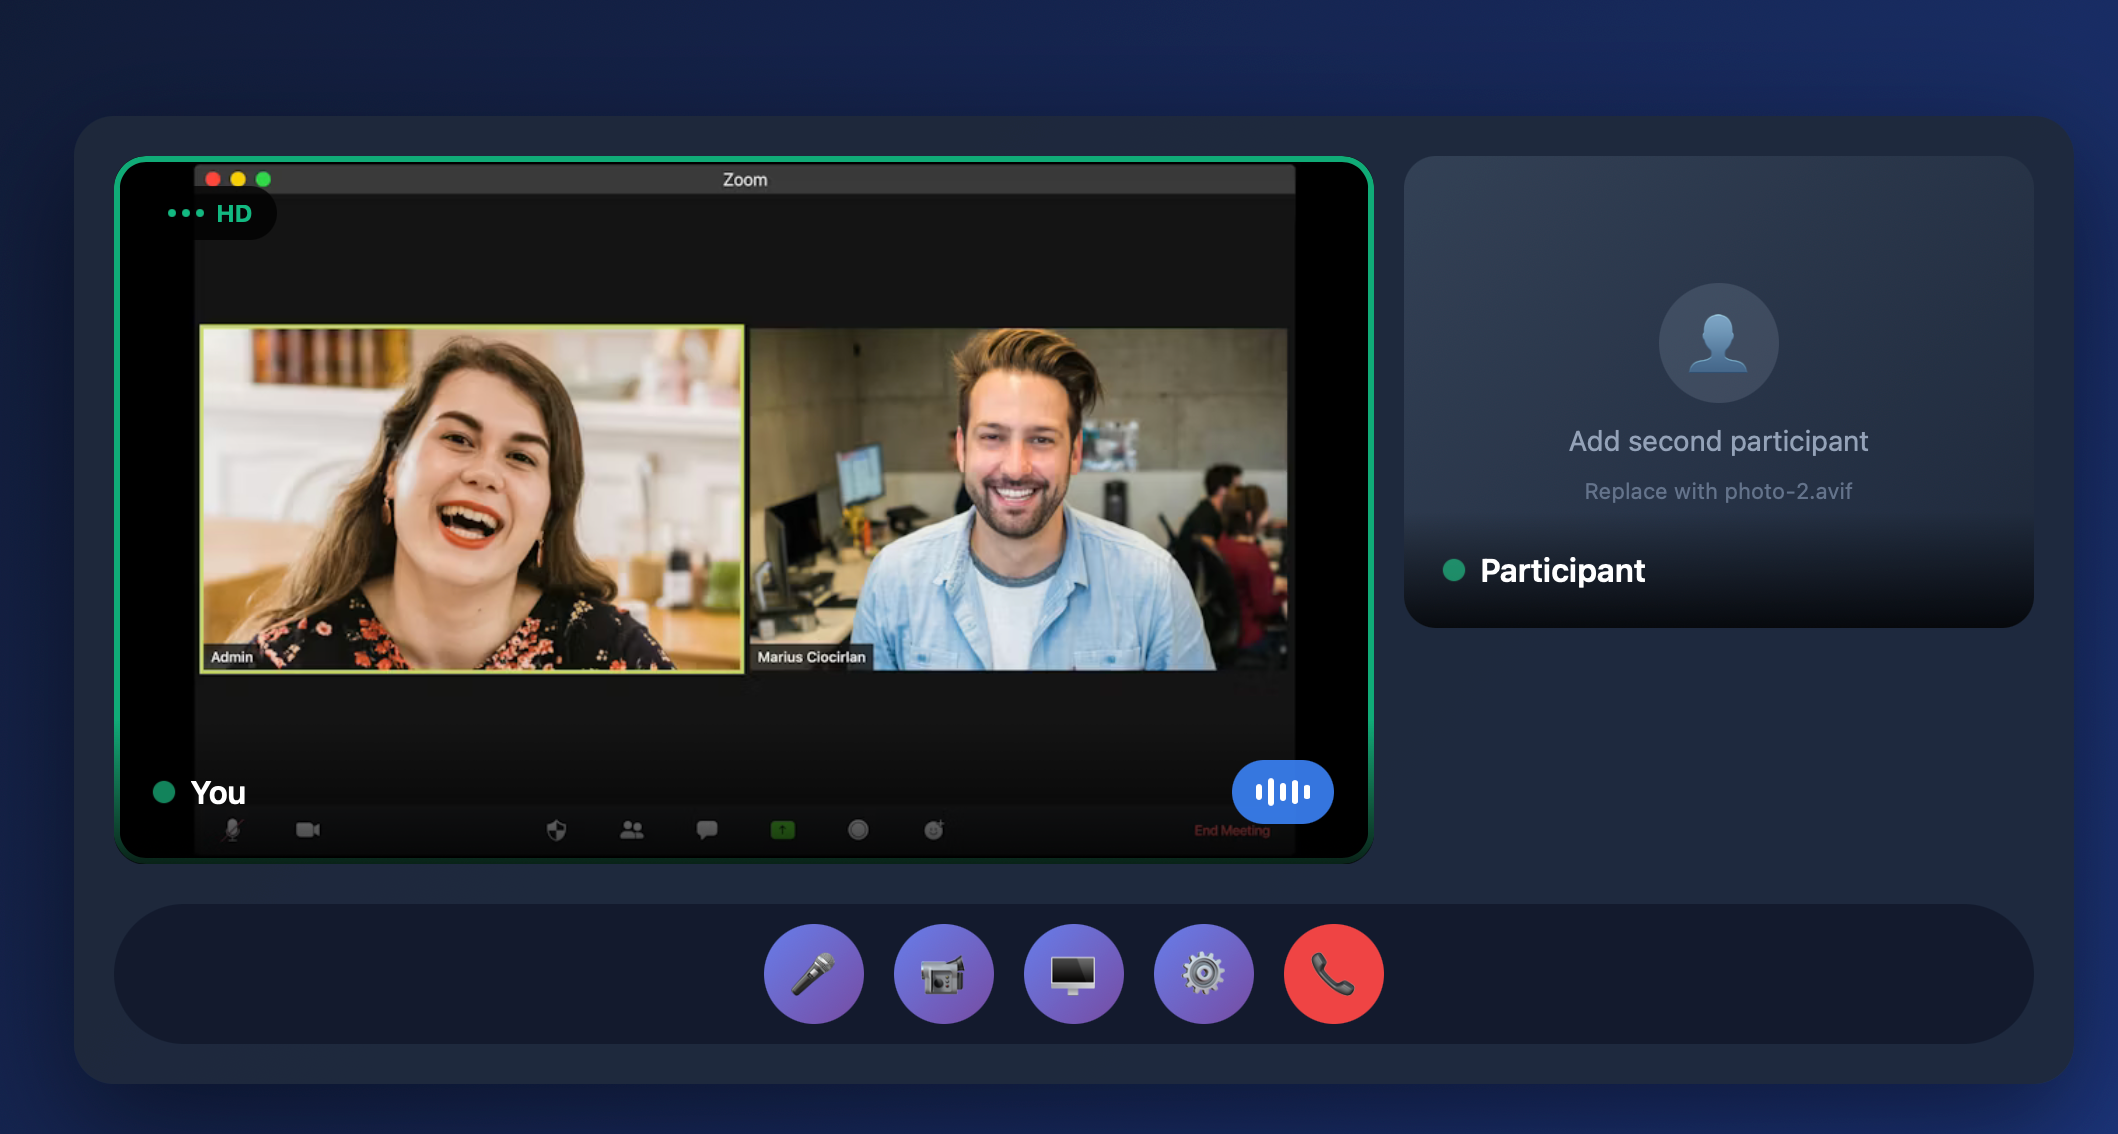The image size is (2118, 1134).
Task: Click the green Zoom share screen icon
Action: (x=783, y=829)
